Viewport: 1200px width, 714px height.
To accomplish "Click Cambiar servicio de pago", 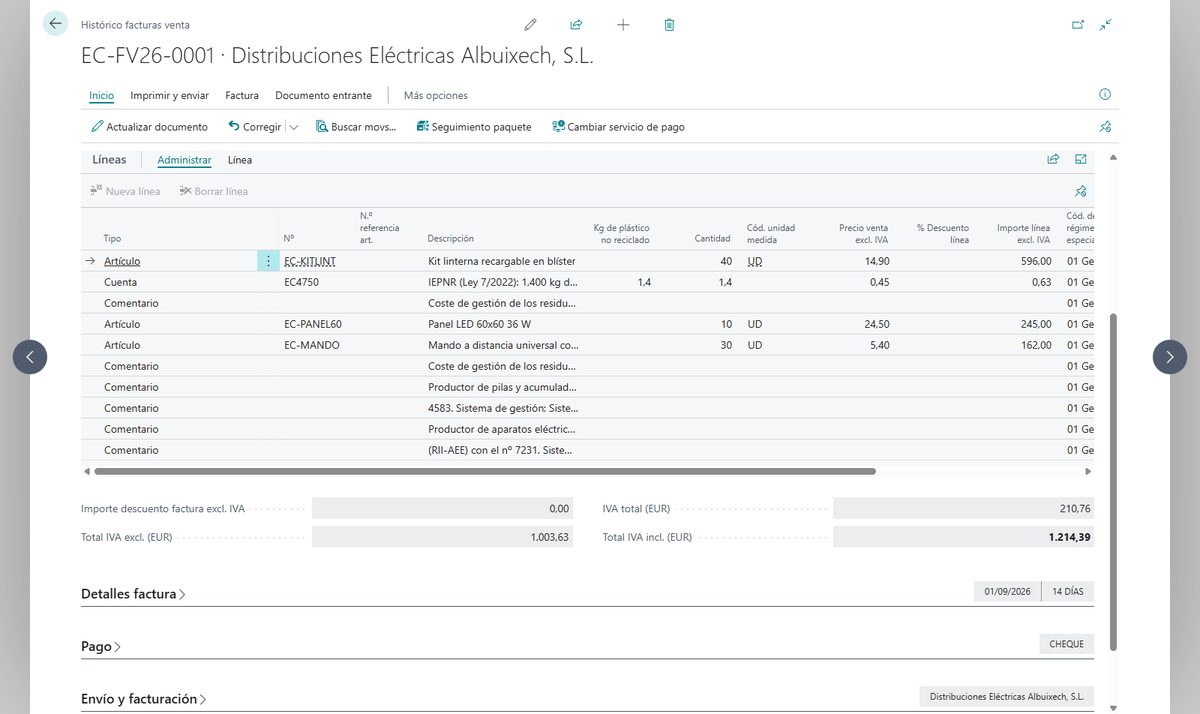I will (x=618, y=127).
